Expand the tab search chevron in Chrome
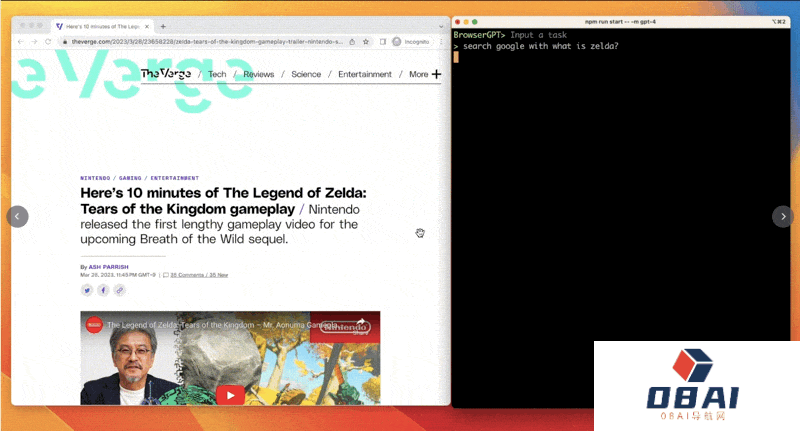Screen dimensions: 800x431 (x=441, y=27)
